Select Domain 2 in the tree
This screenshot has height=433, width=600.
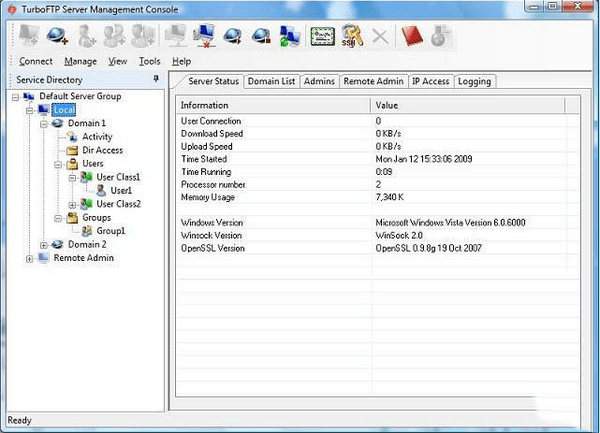(87, 244)
